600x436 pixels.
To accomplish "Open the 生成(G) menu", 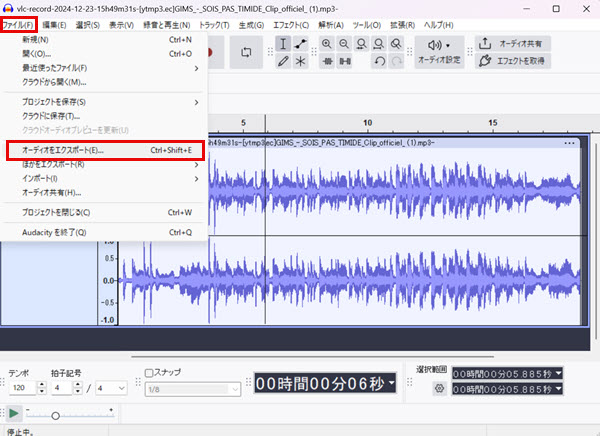I will [251, 25].
